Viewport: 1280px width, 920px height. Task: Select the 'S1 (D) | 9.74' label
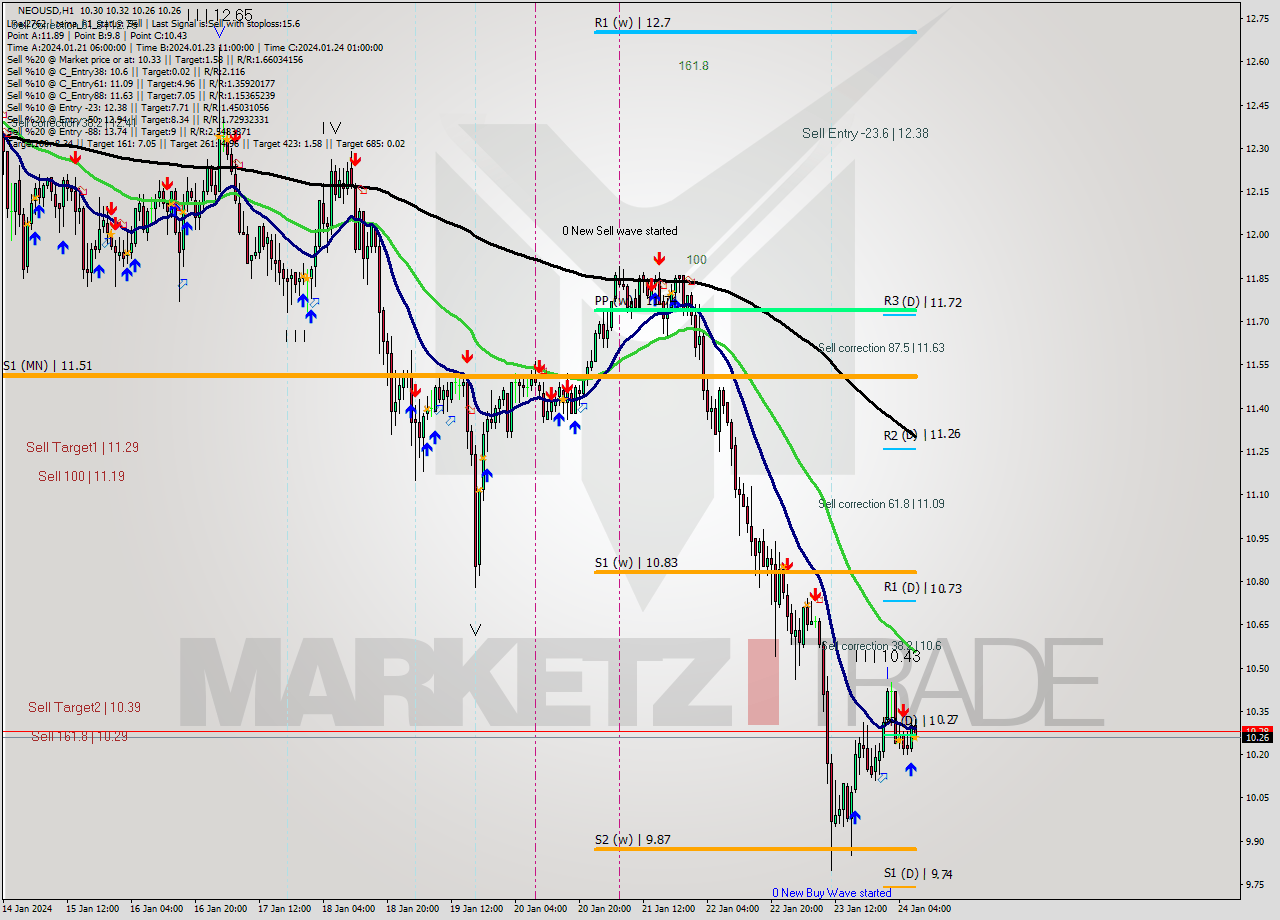click(918, 874)
